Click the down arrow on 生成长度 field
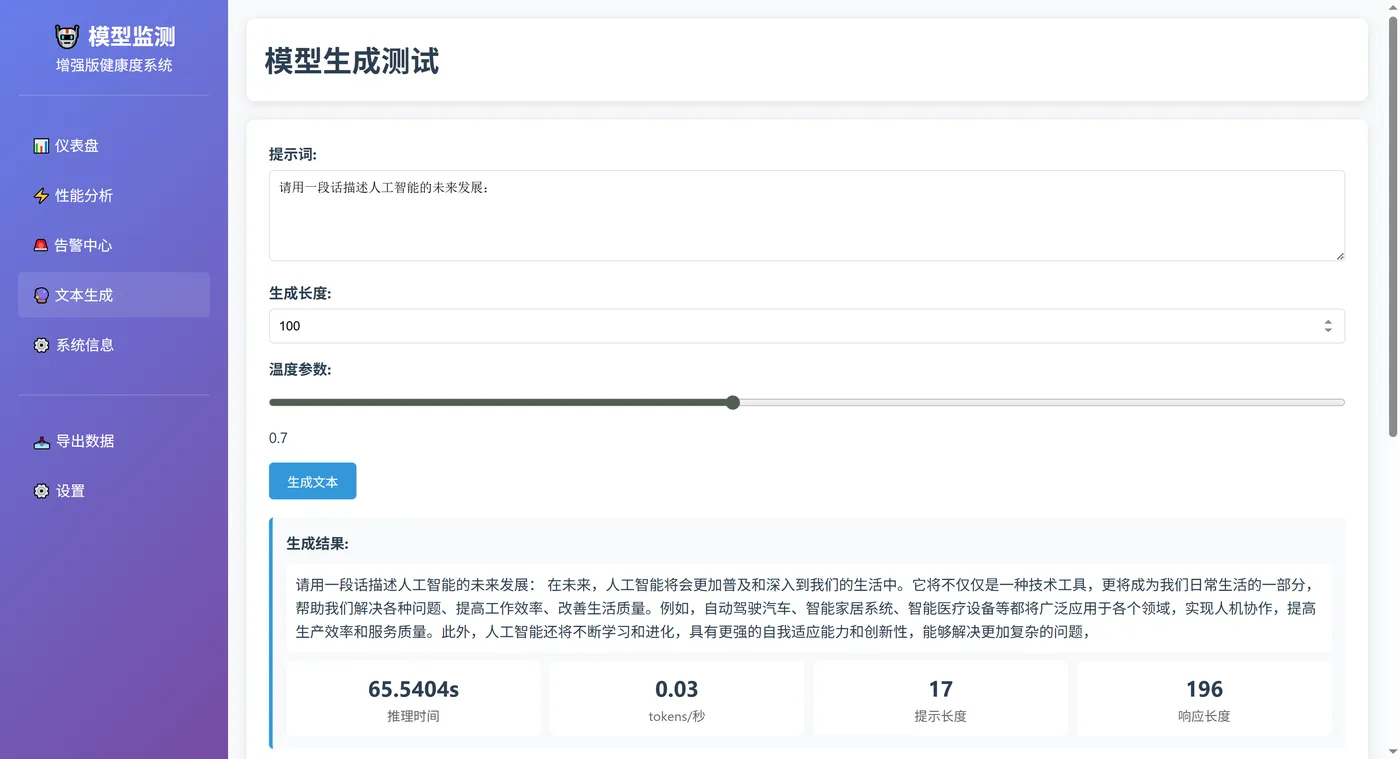Viewport: 1400px width, 759px height. (1328, 330)
